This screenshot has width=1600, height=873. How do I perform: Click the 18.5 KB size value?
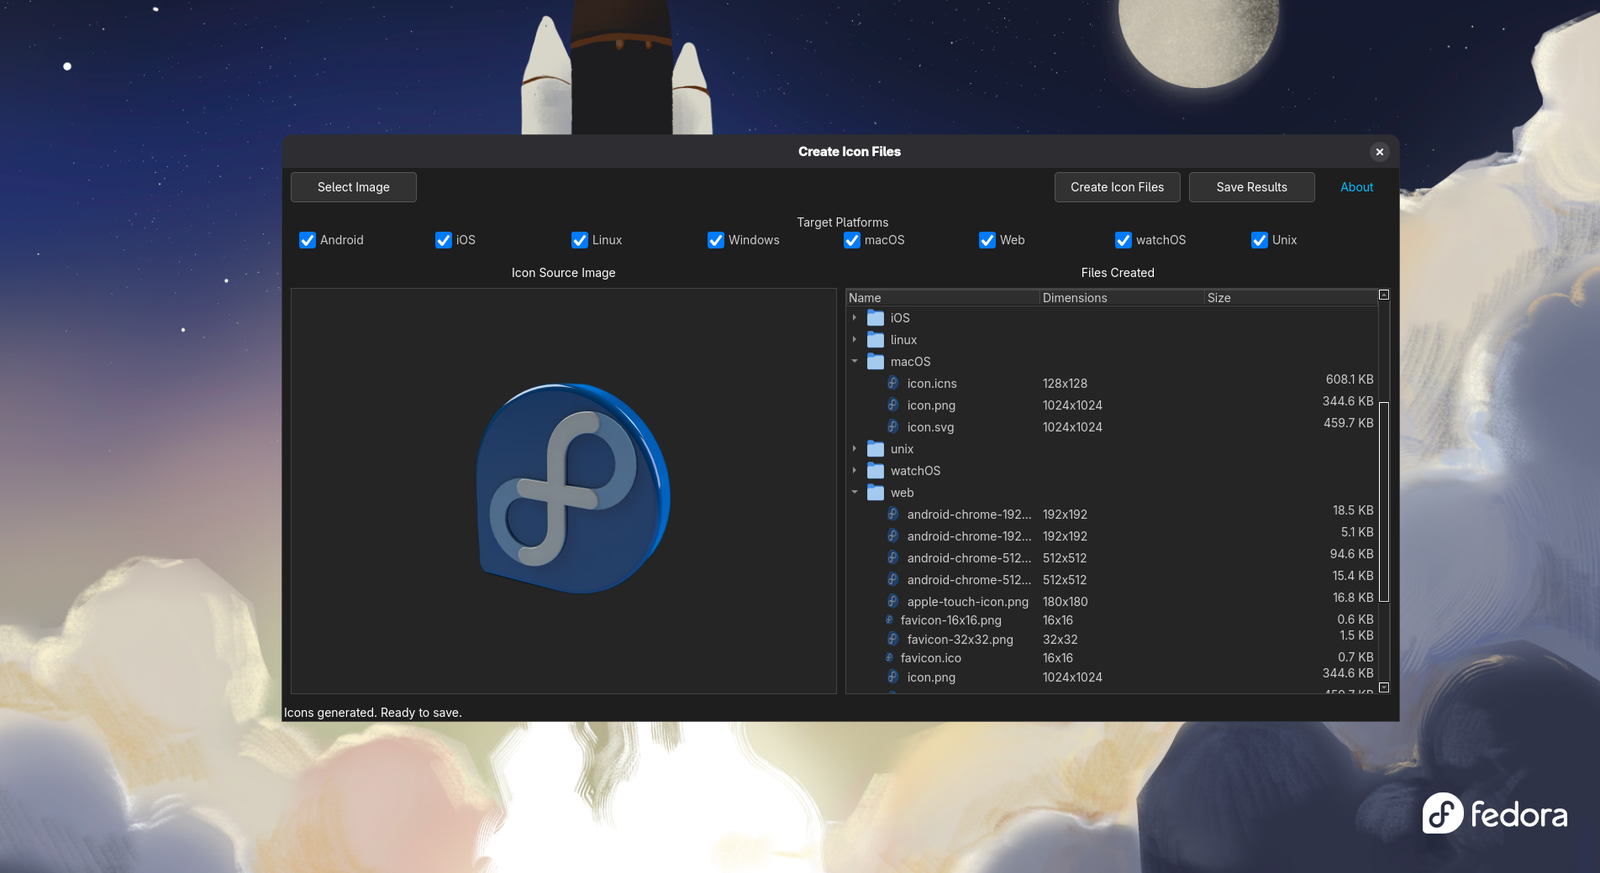tap(1353, 510)
